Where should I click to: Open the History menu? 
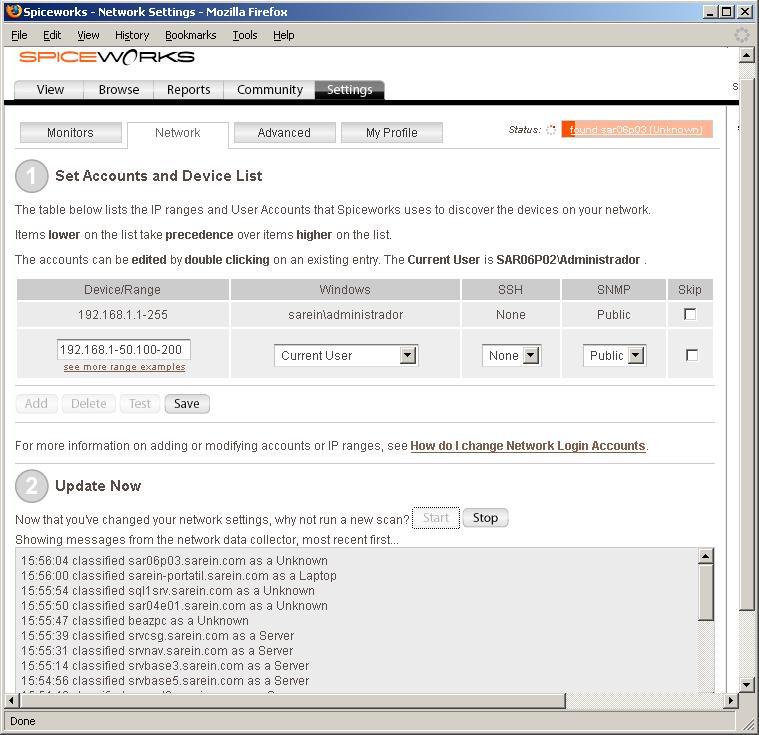132,35
